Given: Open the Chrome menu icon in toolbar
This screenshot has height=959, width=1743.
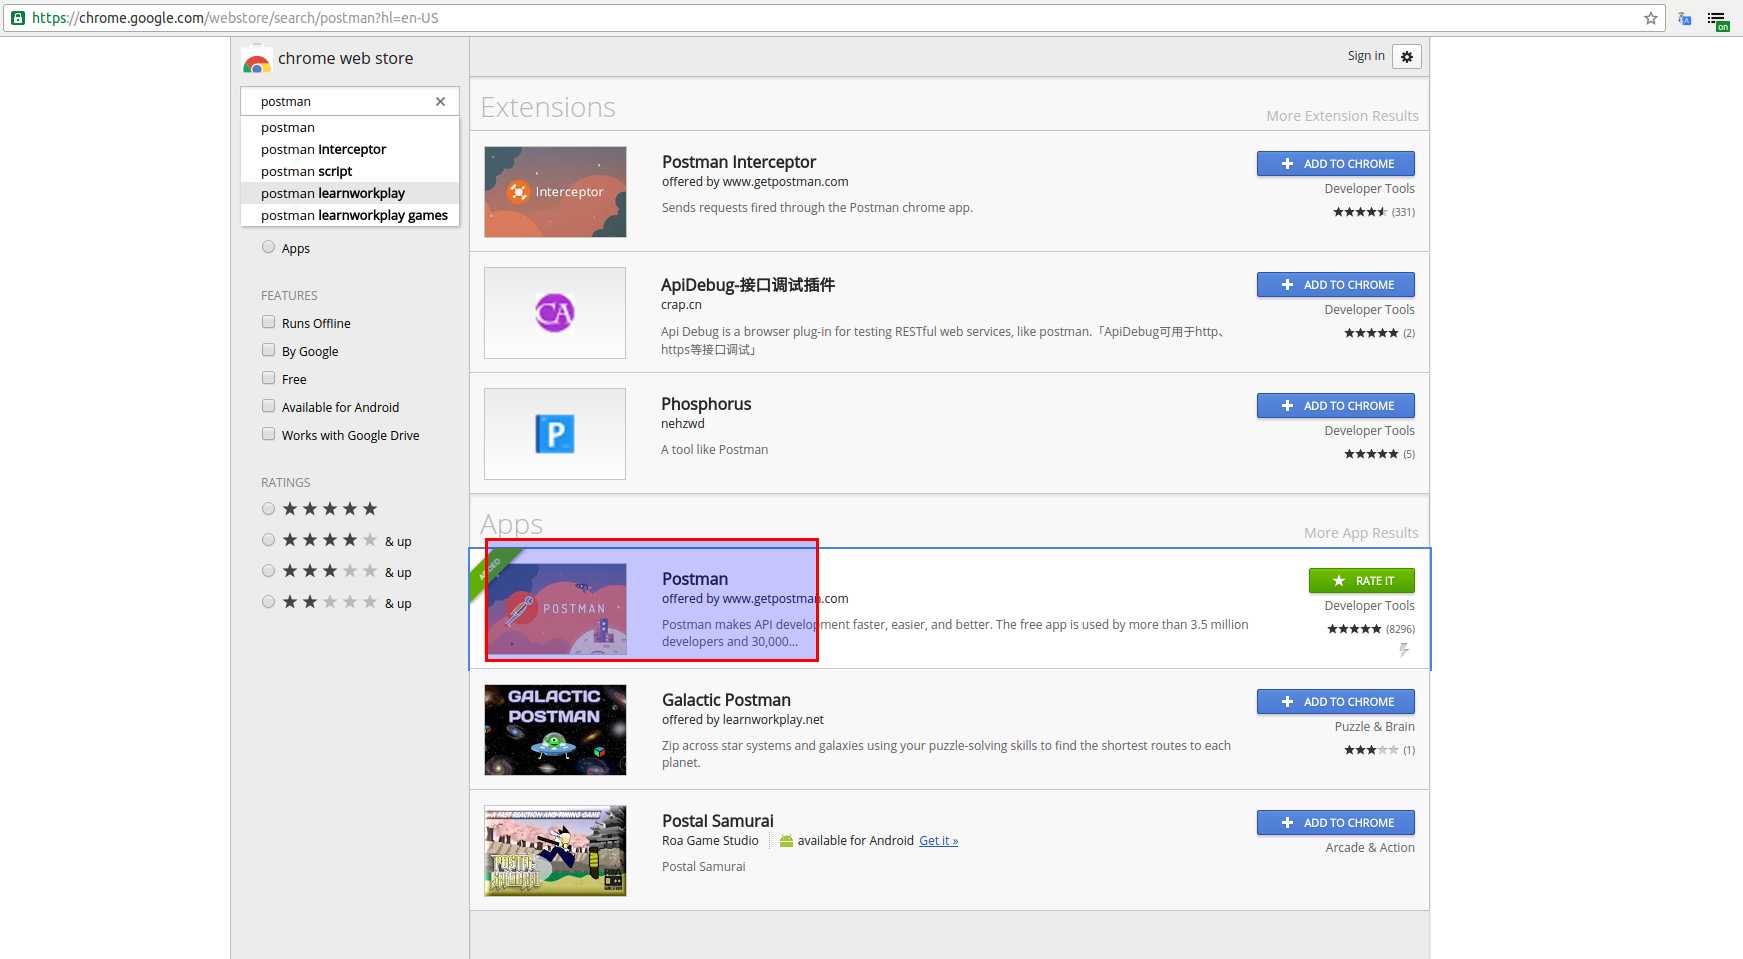Looking at the screenshot, I should [1717, 20].
